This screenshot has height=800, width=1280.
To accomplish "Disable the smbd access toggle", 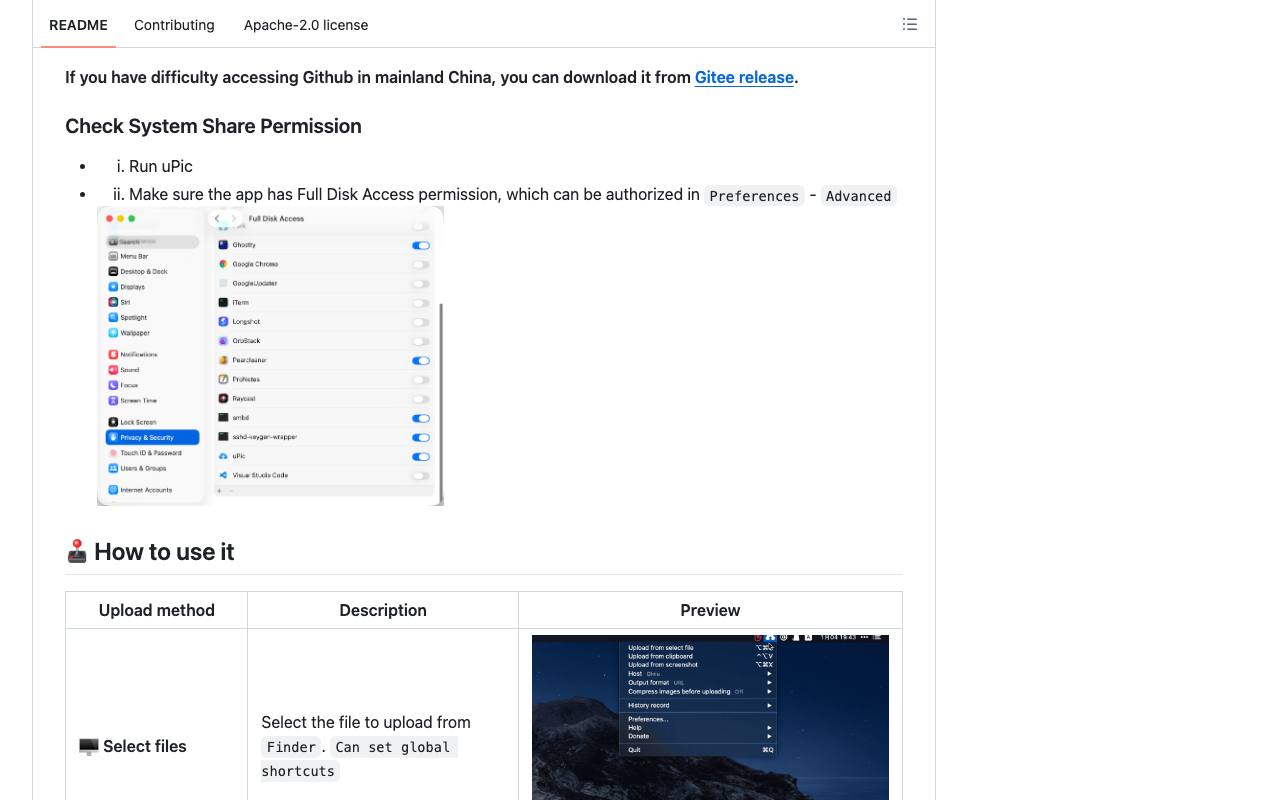I will point(421,418).
